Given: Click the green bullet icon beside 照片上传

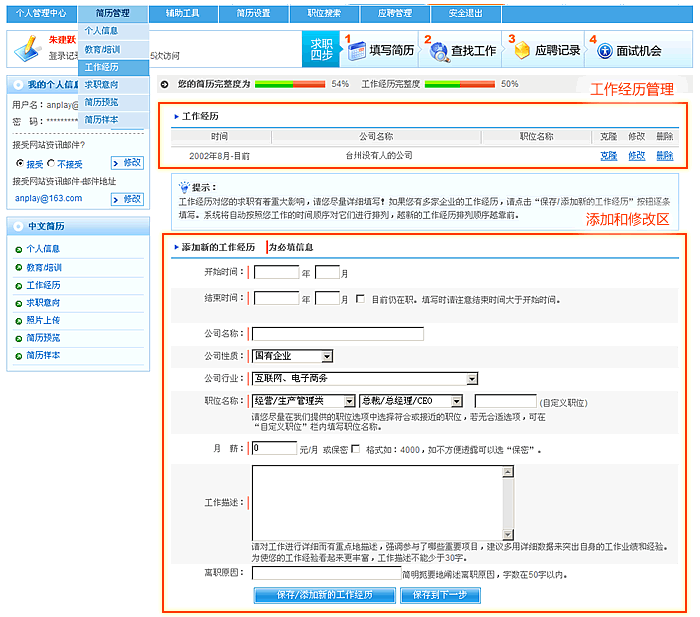Looking at the screenshot, I should click(18, 320).
